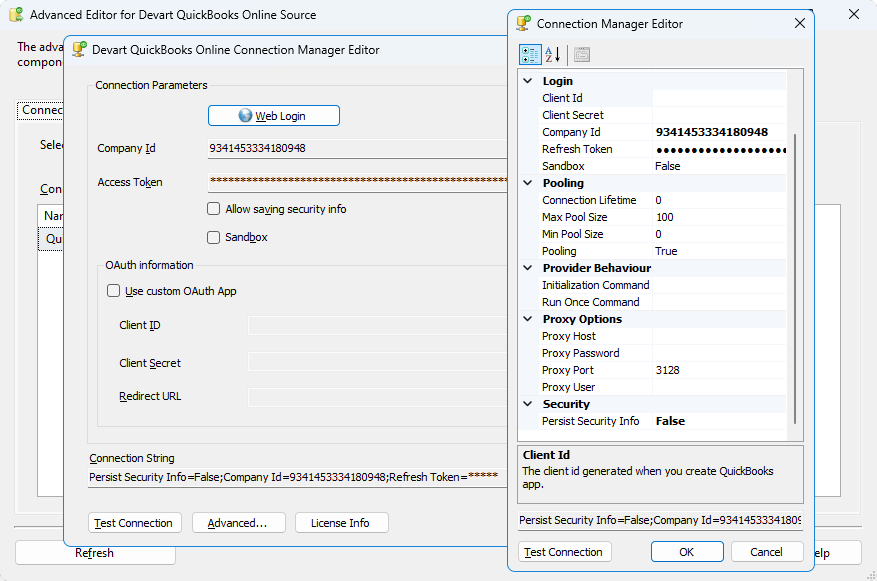Sort properties alphabetically with A-Z icon

click(x=552, y=55)
